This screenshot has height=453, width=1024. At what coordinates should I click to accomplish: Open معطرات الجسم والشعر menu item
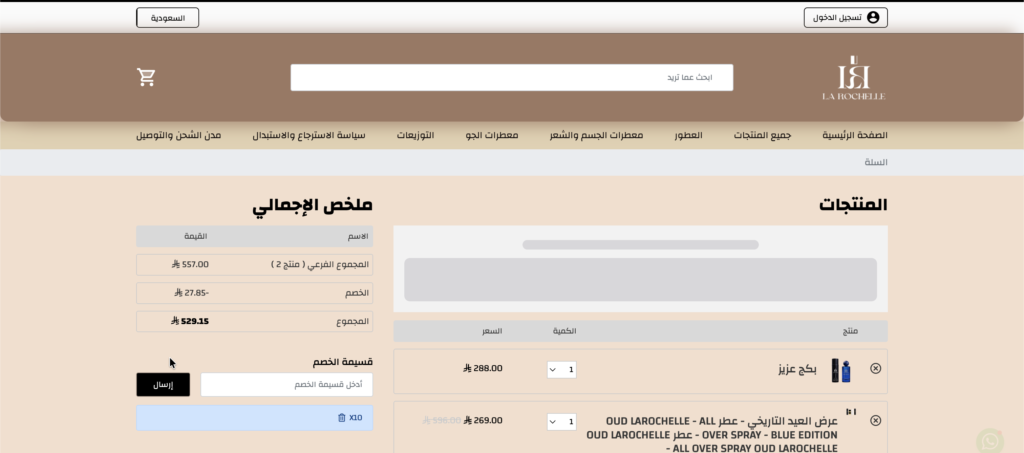tap(596, 135)
